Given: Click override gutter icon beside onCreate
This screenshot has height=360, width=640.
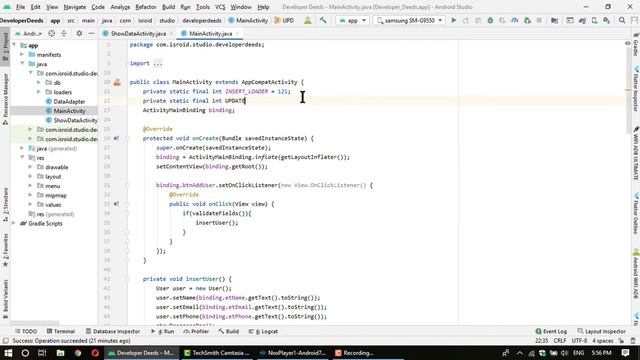Looking at the screenshot, I should [x=116, y=138].
